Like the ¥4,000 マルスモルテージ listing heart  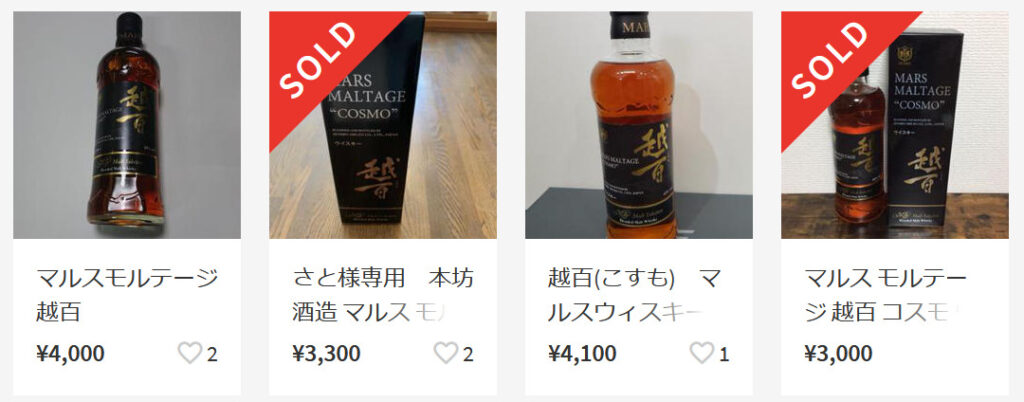pos(190,353)
